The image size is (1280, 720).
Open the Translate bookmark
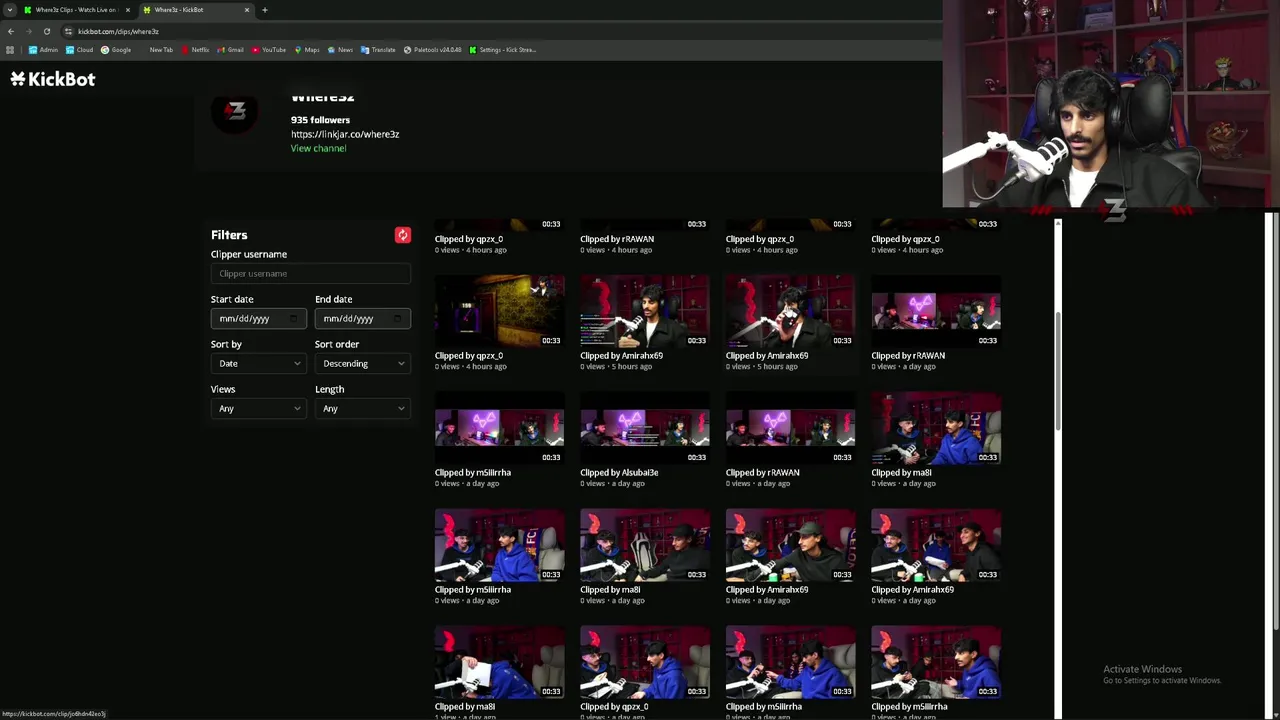[x=378, y=49]
